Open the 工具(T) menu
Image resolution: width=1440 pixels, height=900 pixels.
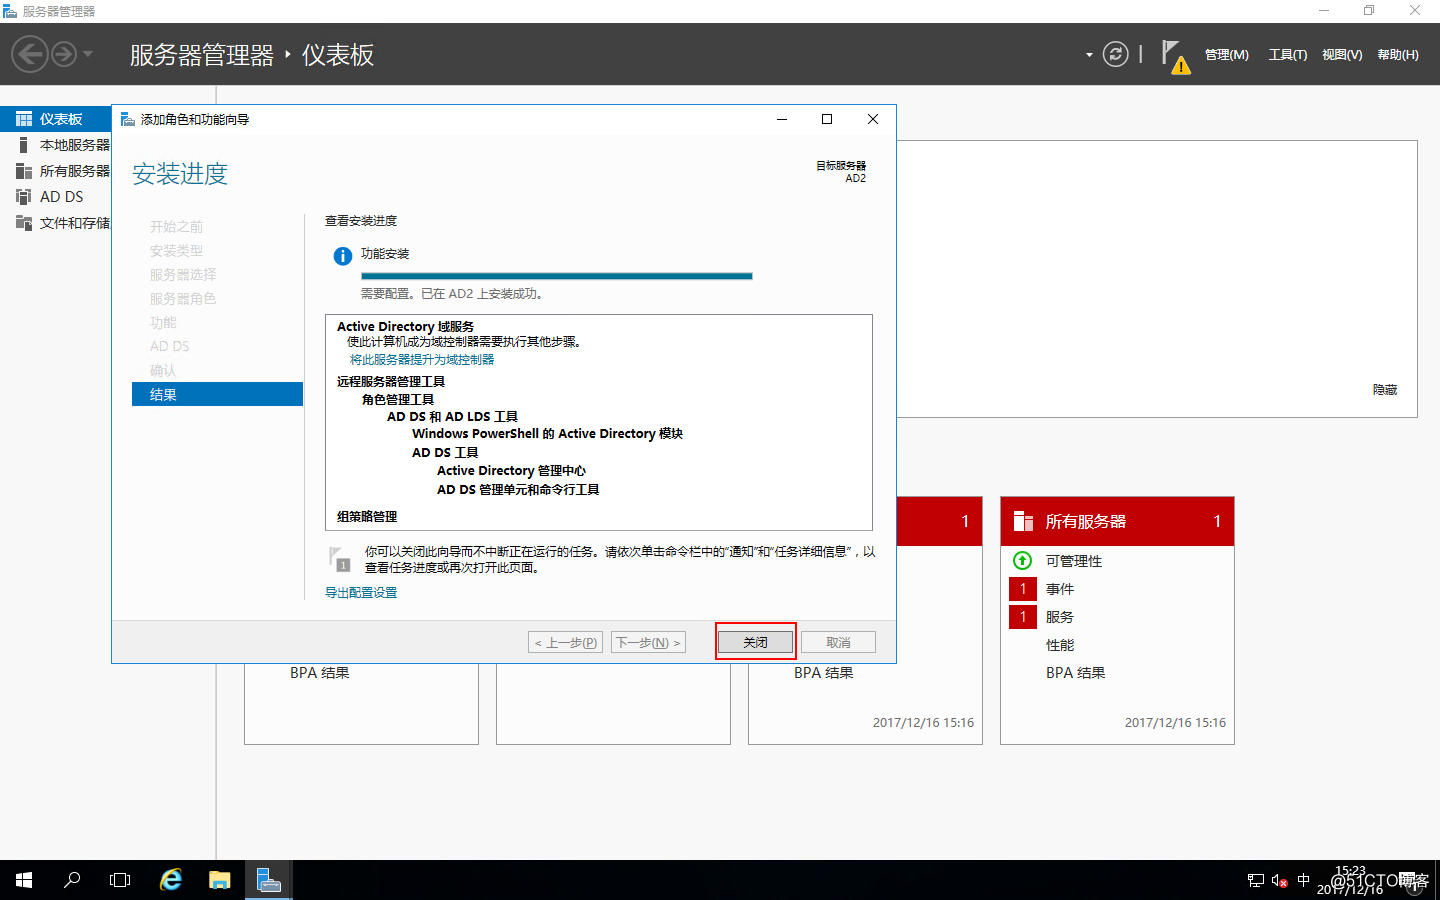click(x=1287, y=55)
